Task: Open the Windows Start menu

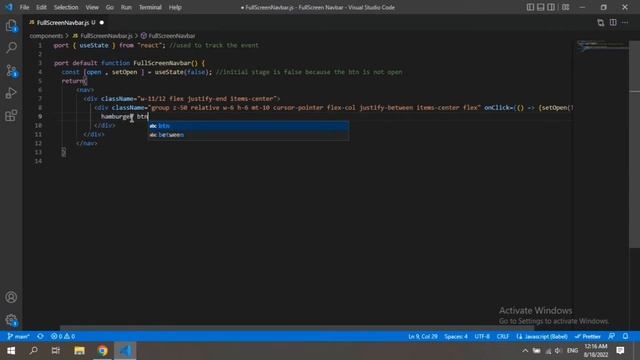Action: (x=11, y=351)
